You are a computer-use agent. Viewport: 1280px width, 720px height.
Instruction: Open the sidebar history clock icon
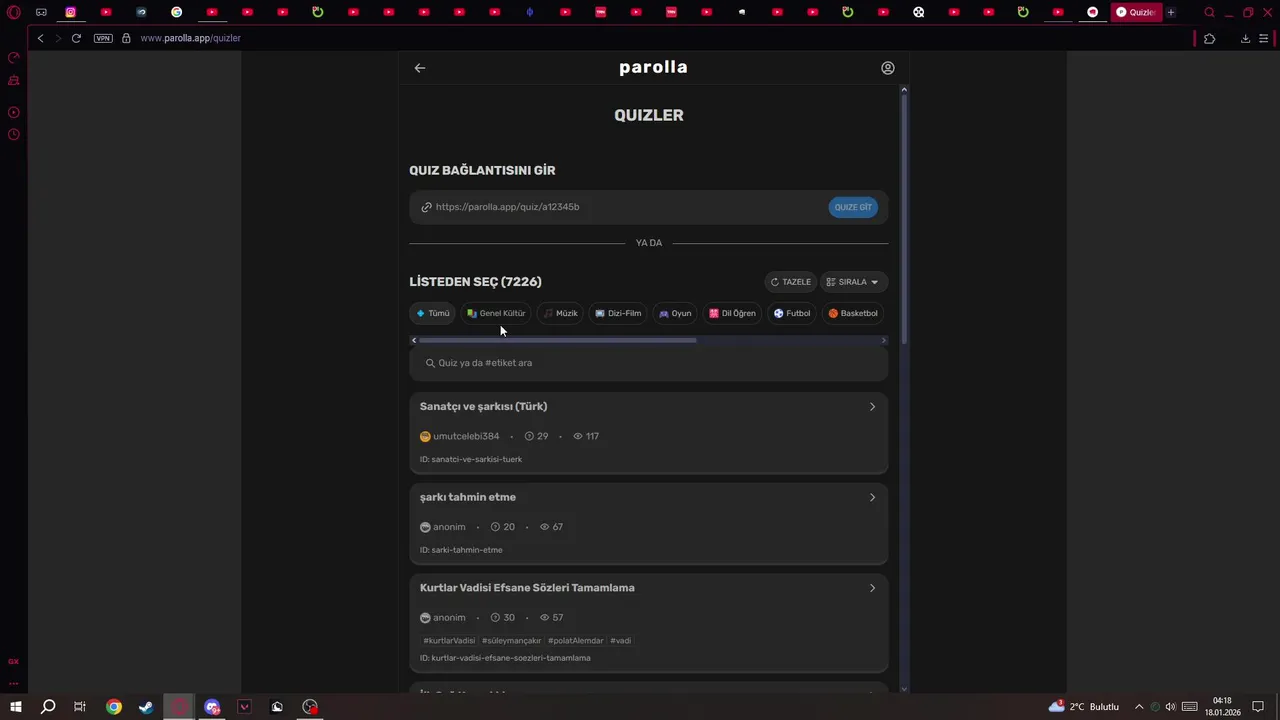click(14, 134)
